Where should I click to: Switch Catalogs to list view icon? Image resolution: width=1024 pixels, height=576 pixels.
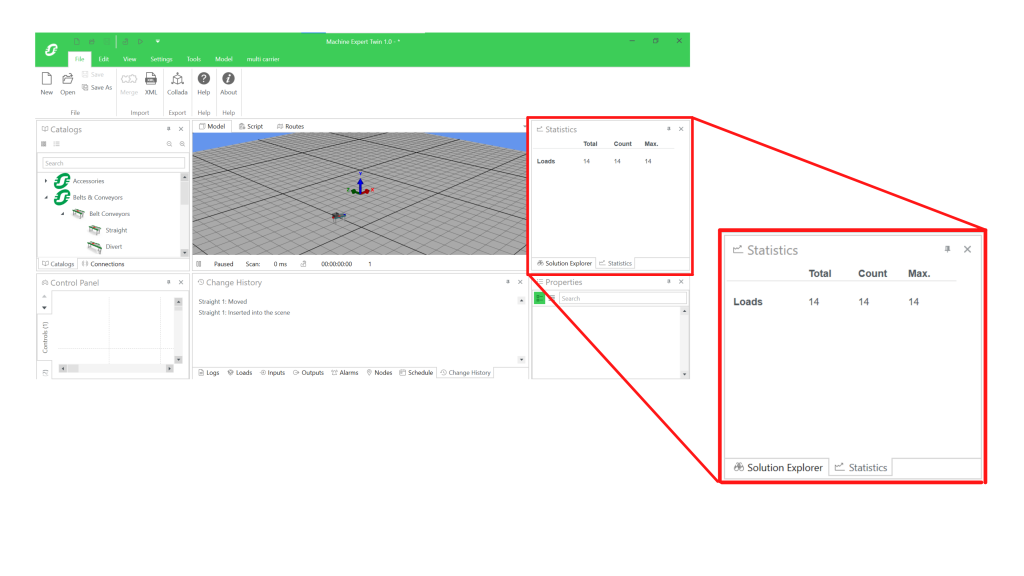tap(57, 144)
